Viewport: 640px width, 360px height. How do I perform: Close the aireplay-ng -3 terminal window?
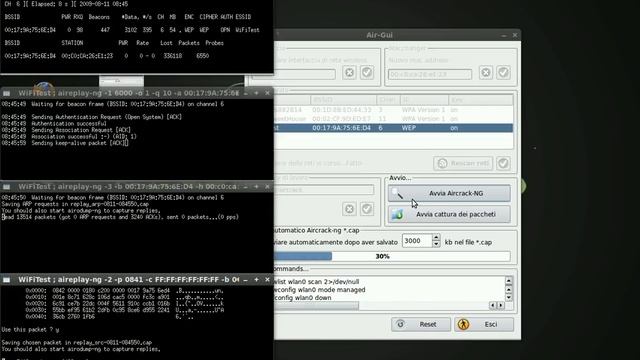click(x=267, y=187)
